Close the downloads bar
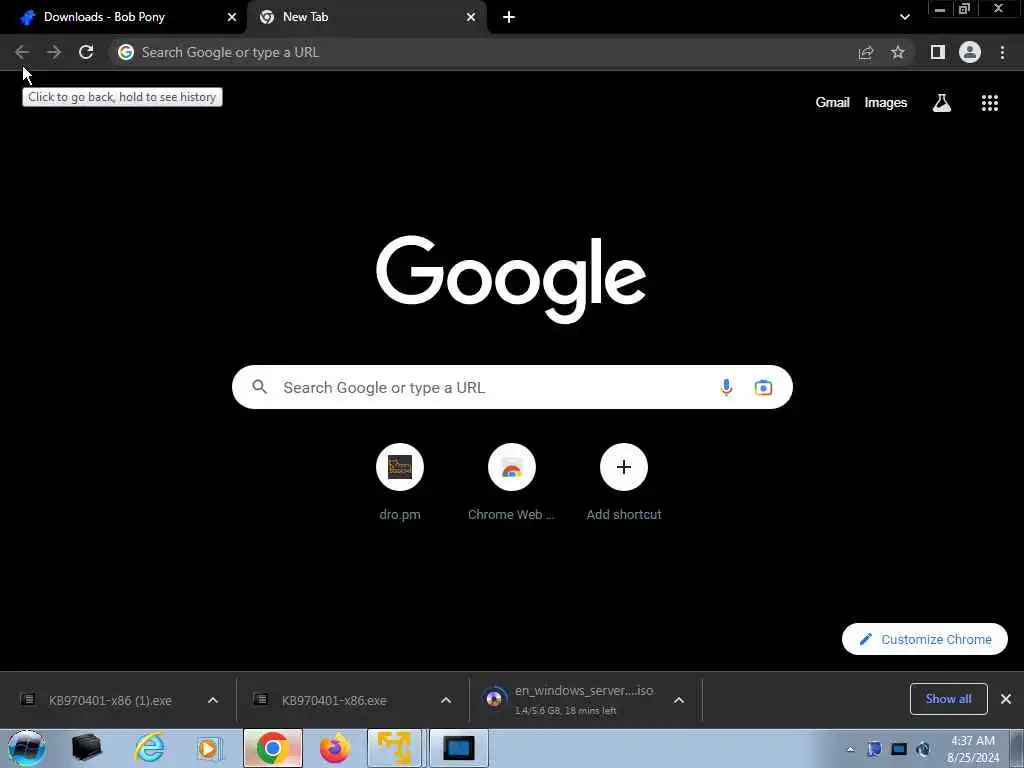This screenshot has width=1024, height=768. click(x=1006, y=699)
